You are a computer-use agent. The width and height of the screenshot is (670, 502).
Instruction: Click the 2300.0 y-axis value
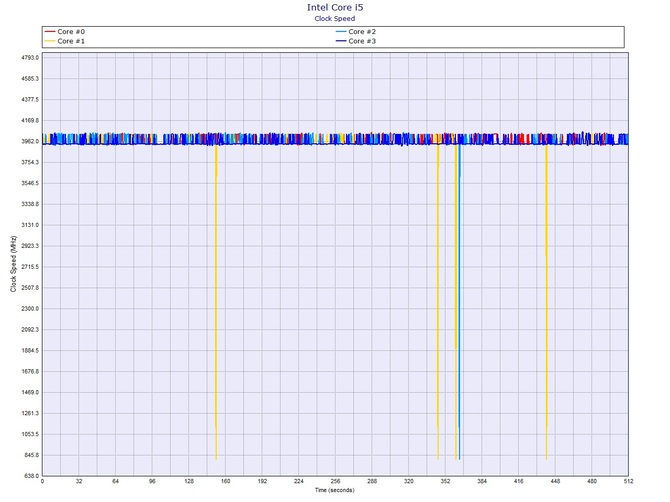30,308
